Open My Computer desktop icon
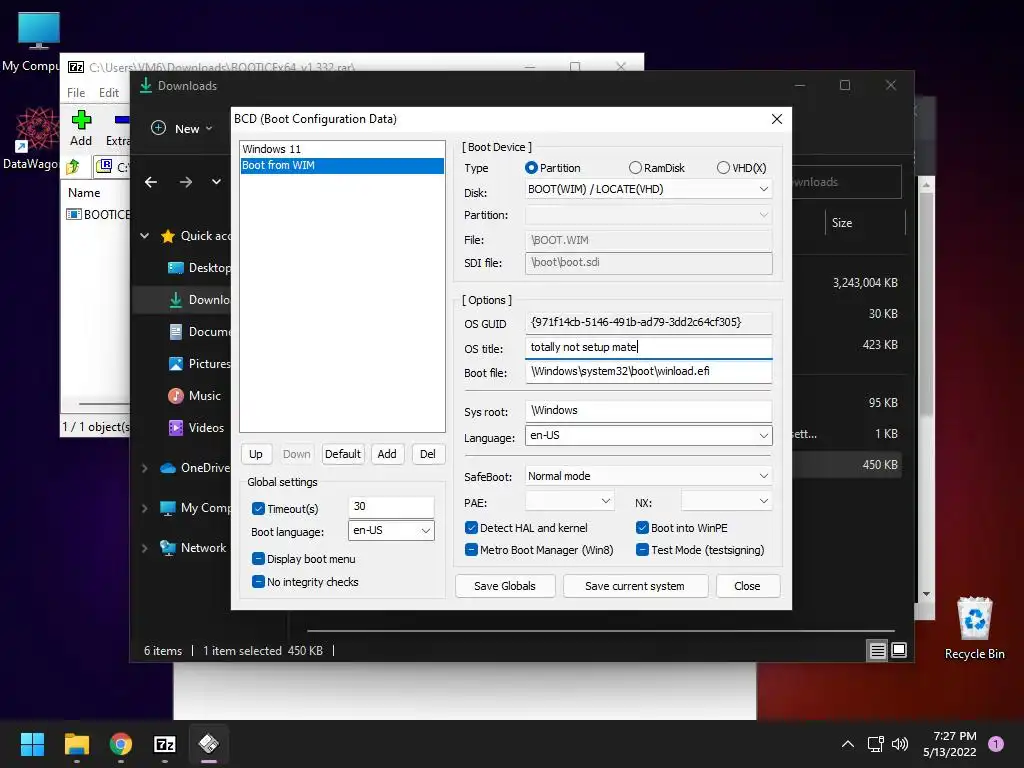Image resolution: width=1024 pixels, height=768 pixels. click(38, 40)
